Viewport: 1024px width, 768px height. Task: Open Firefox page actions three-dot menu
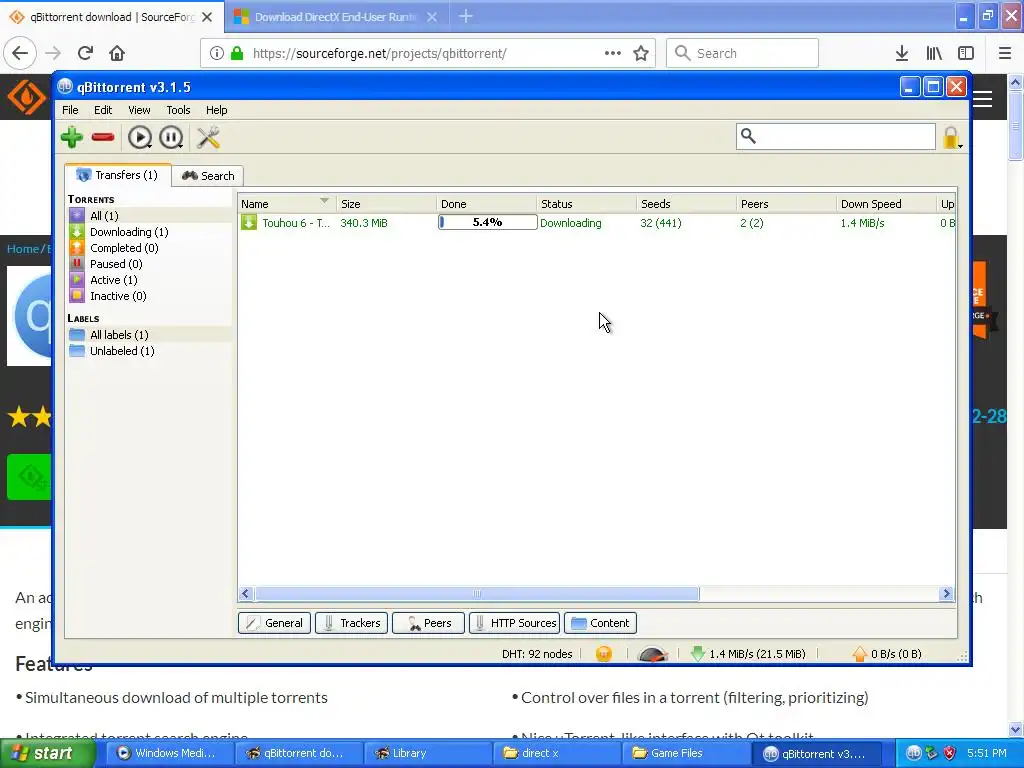point(613,54)
